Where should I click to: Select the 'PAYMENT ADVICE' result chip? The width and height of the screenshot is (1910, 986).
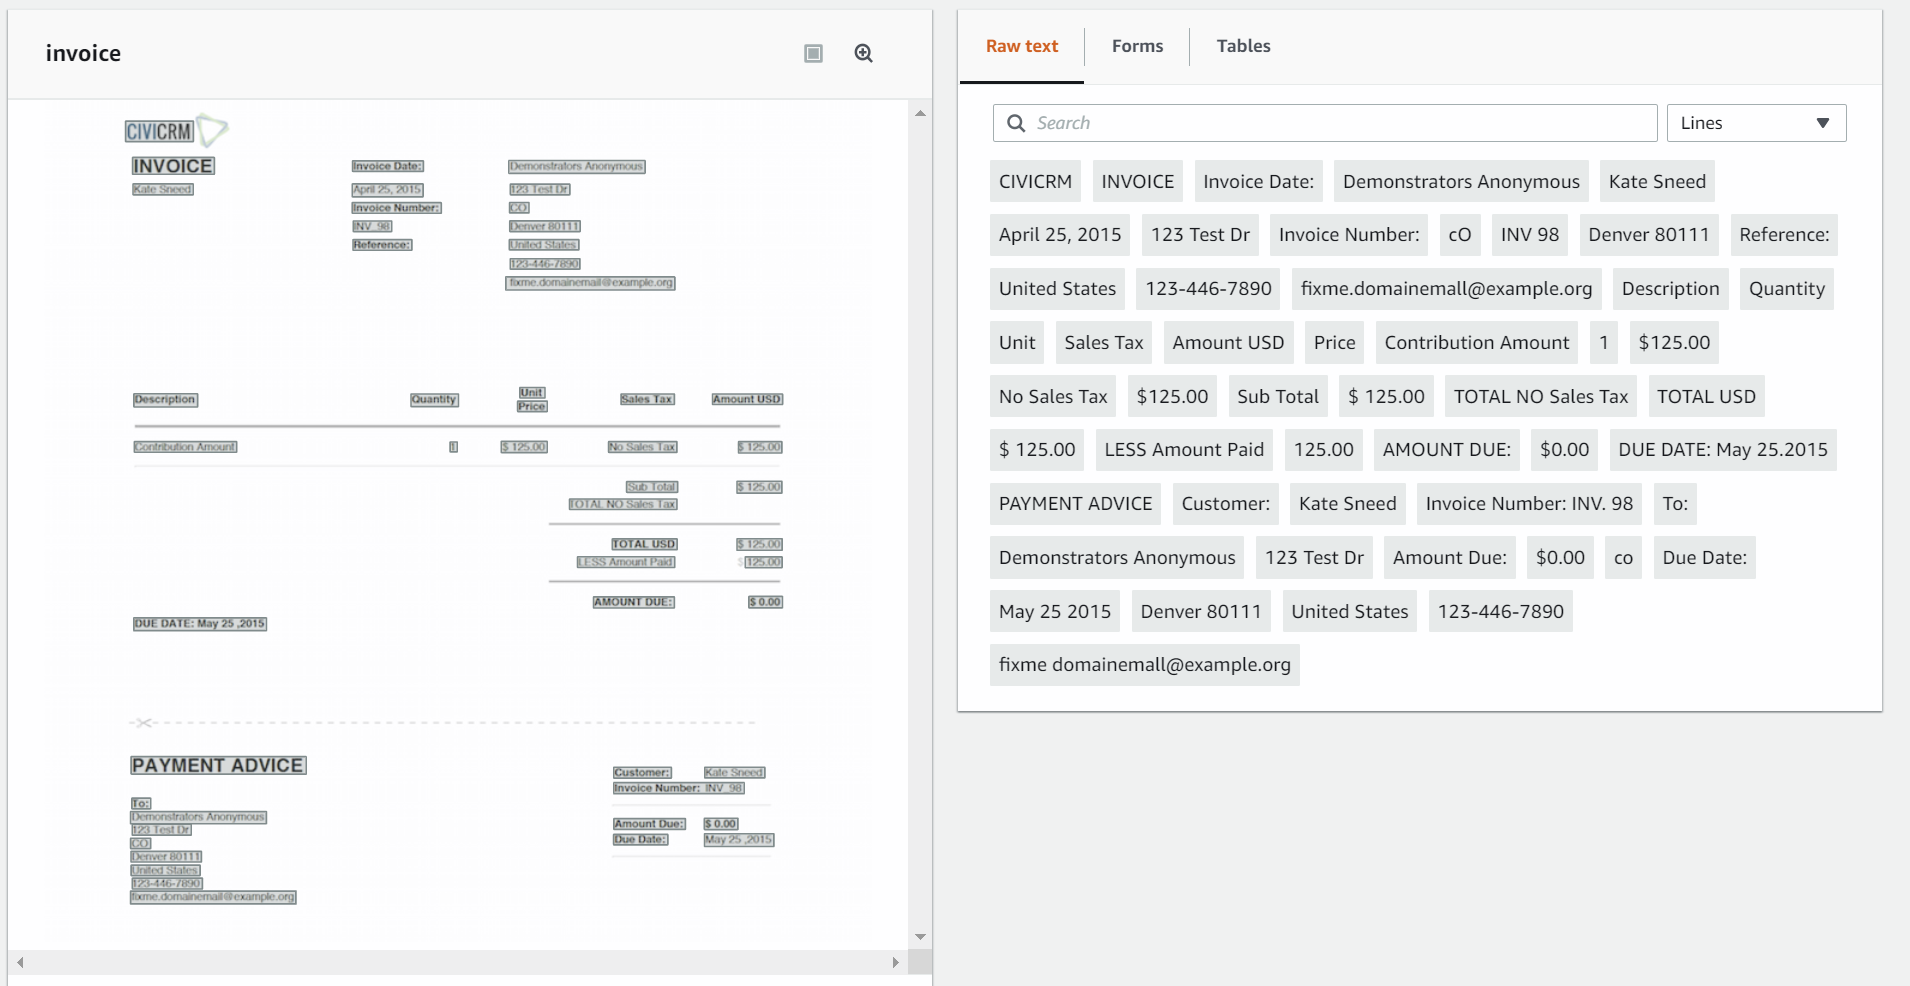coord(1075,504)
